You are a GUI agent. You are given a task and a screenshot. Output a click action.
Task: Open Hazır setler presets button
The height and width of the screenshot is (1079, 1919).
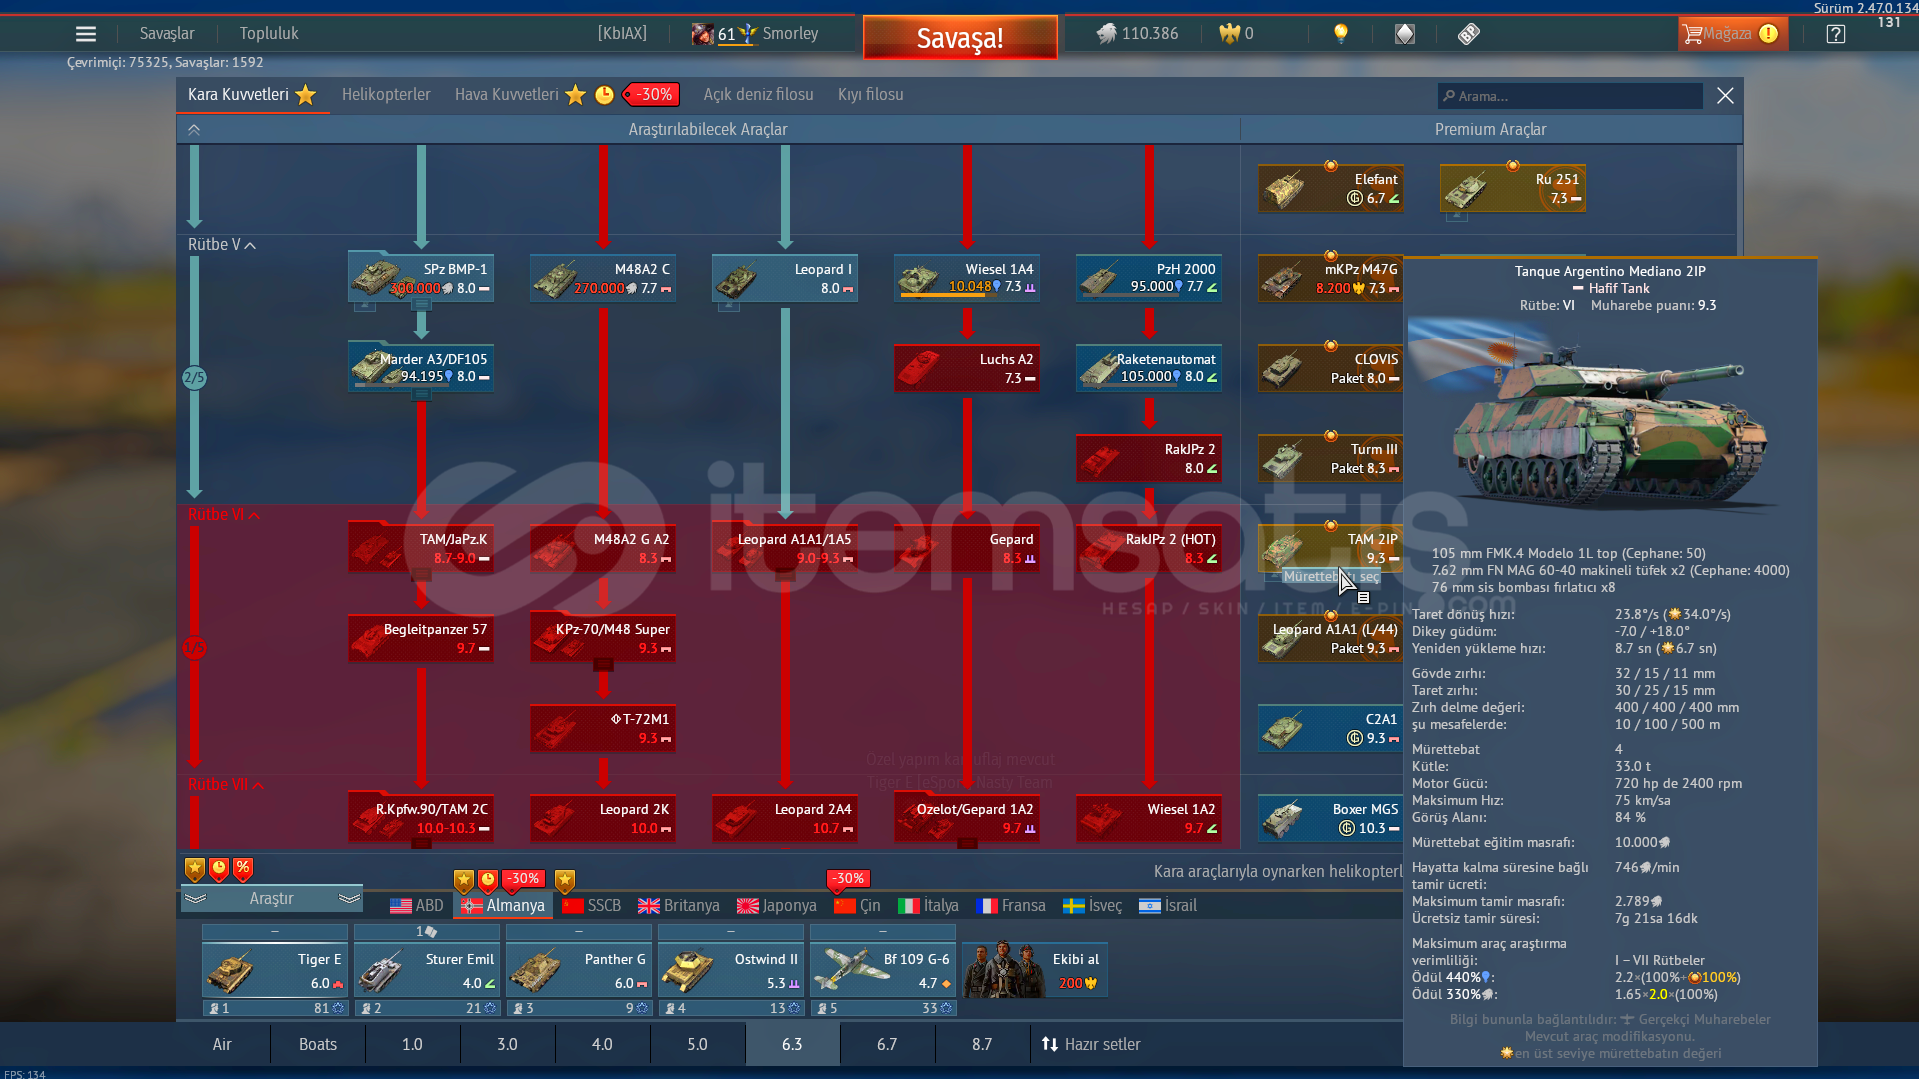coord(1091,1045)
